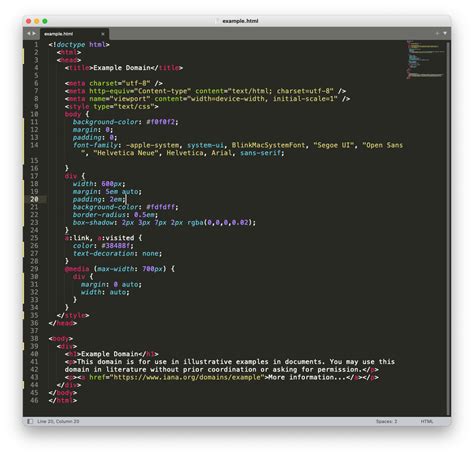Add a new tab with the plus icon
The height and width of the screenshot is (456, 474).
[437, 33]
